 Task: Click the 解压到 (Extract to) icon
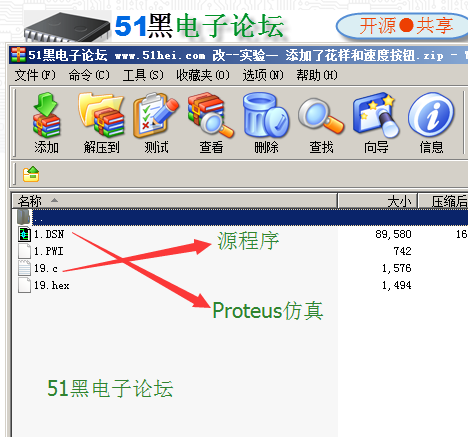coord(101,123)
